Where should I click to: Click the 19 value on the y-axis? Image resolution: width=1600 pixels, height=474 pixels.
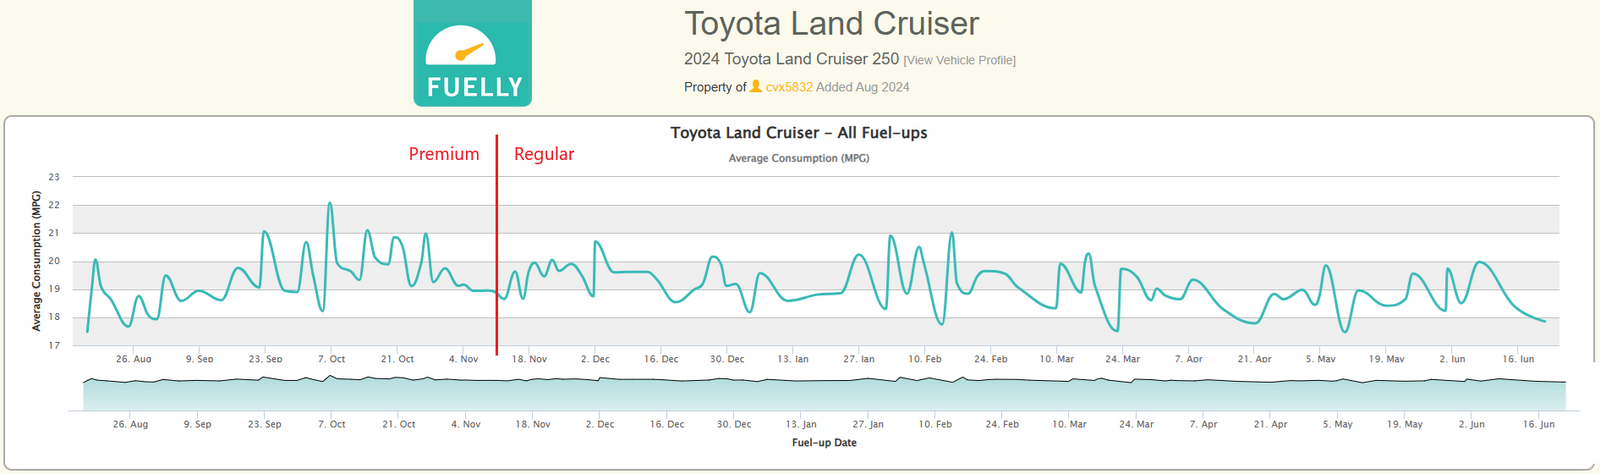click(54, 289)
